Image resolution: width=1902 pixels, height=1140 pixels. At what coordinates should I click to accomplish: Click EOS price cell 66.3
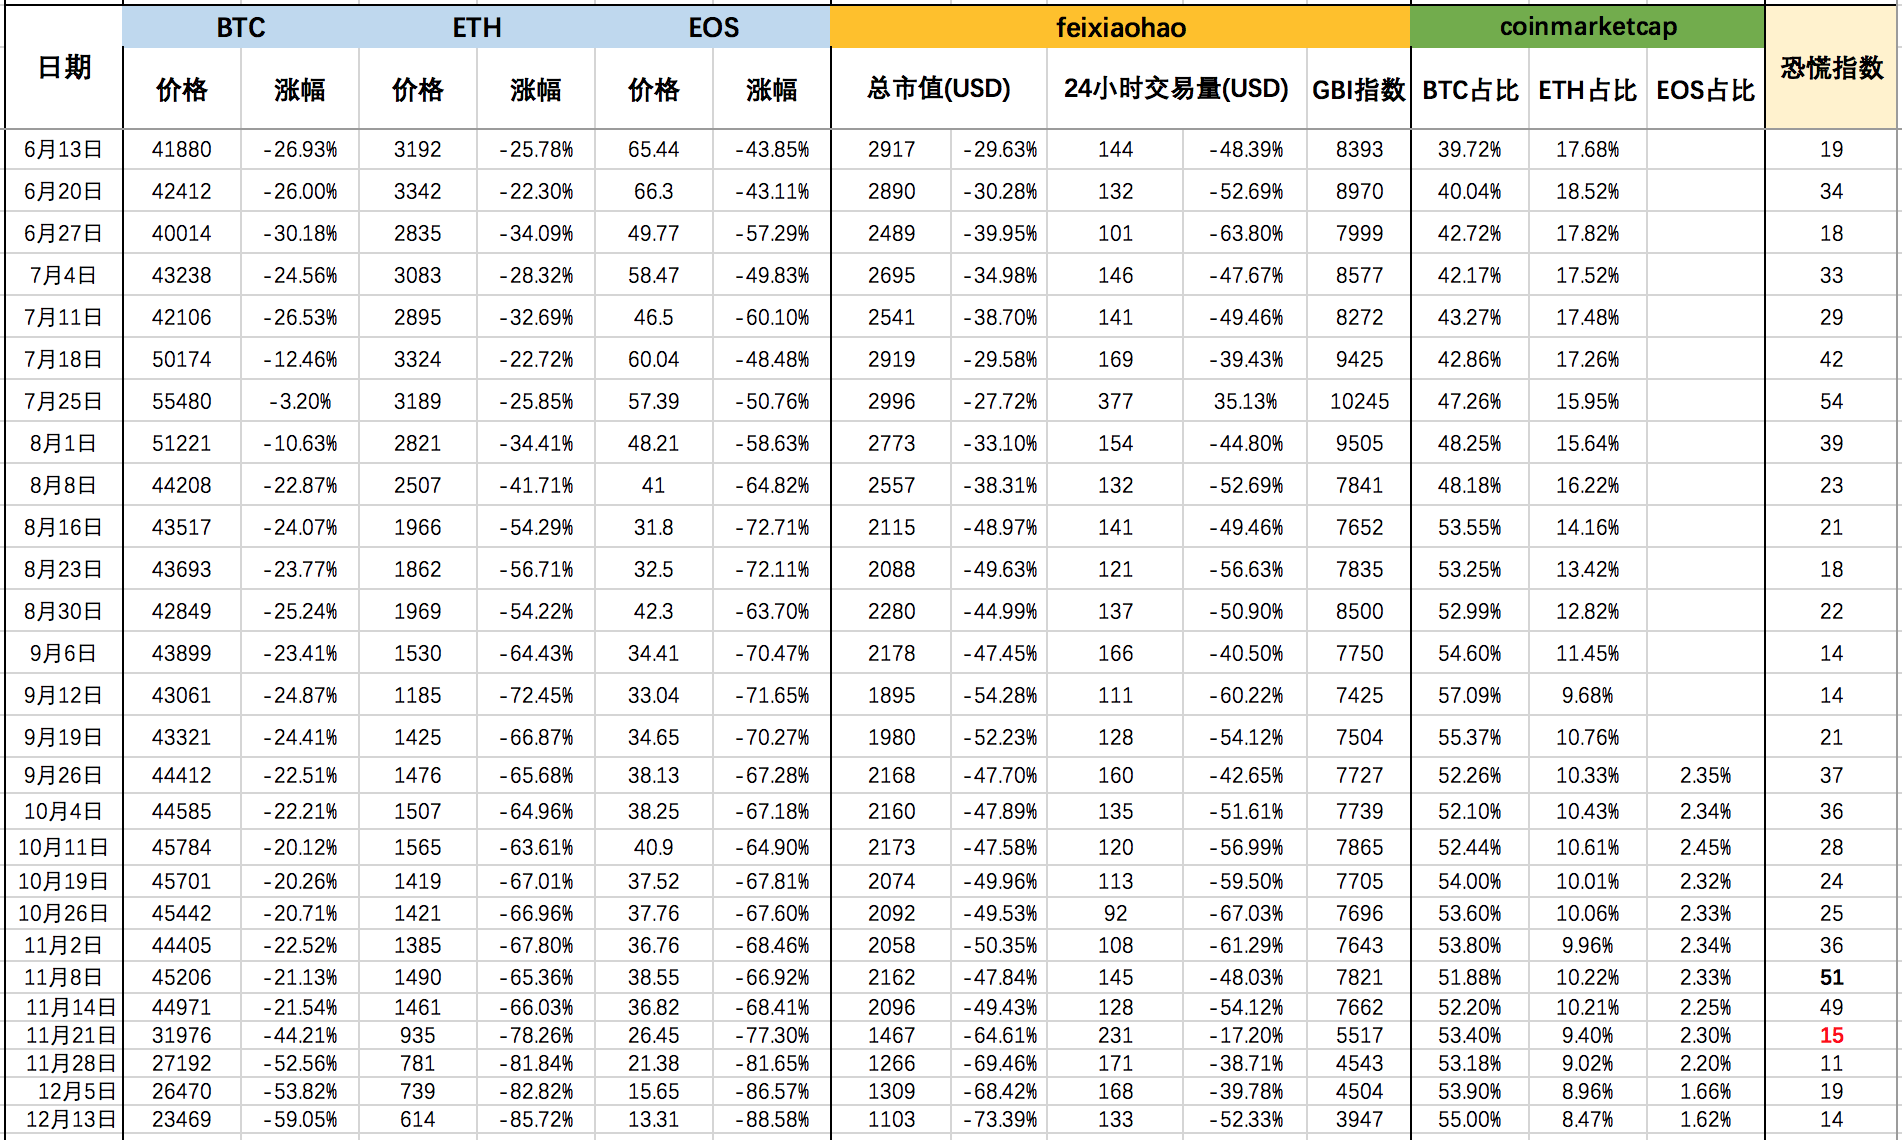[x=653, y=191]
